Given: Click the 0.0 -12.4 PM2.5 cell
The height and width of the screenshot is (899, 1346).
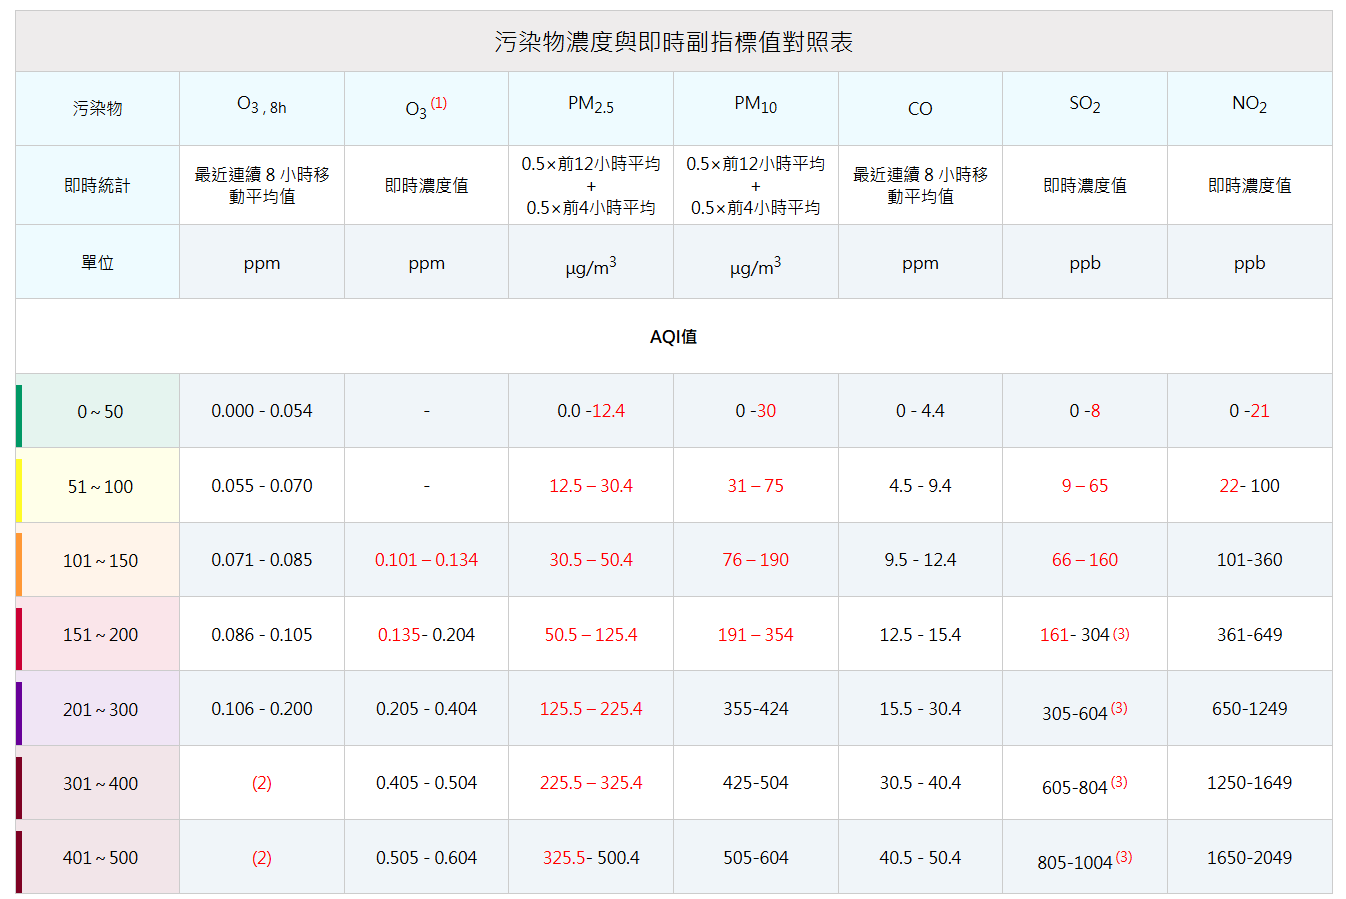Looking at the screenshot, I should 591,410.
